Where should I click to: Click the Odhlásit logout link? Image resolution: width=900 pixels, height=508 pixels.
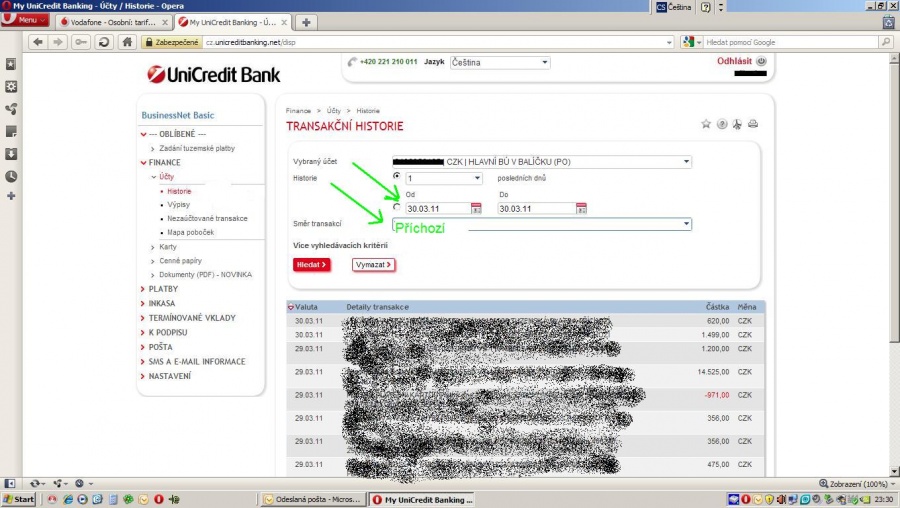pos(734,61)
